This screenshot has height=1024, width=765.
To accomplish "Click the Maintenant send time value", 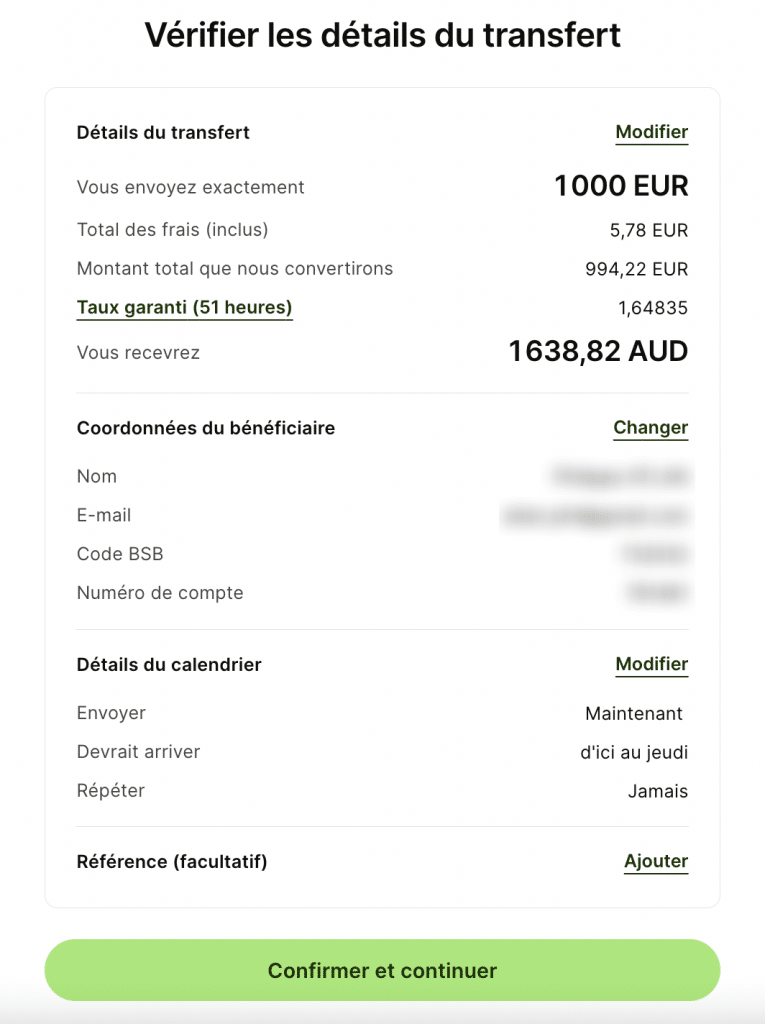I will 634,714.
